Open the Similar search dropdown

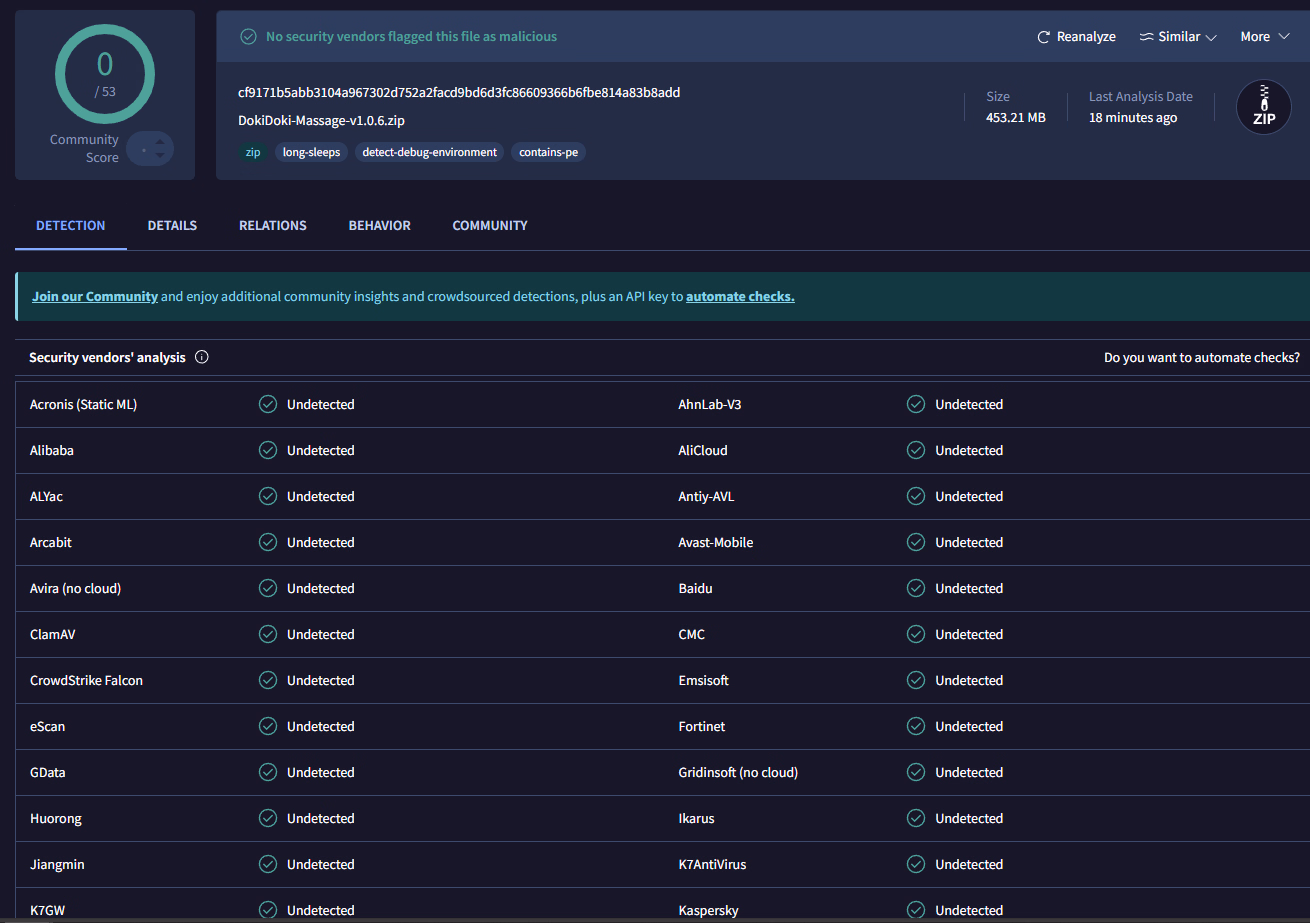1178,37
